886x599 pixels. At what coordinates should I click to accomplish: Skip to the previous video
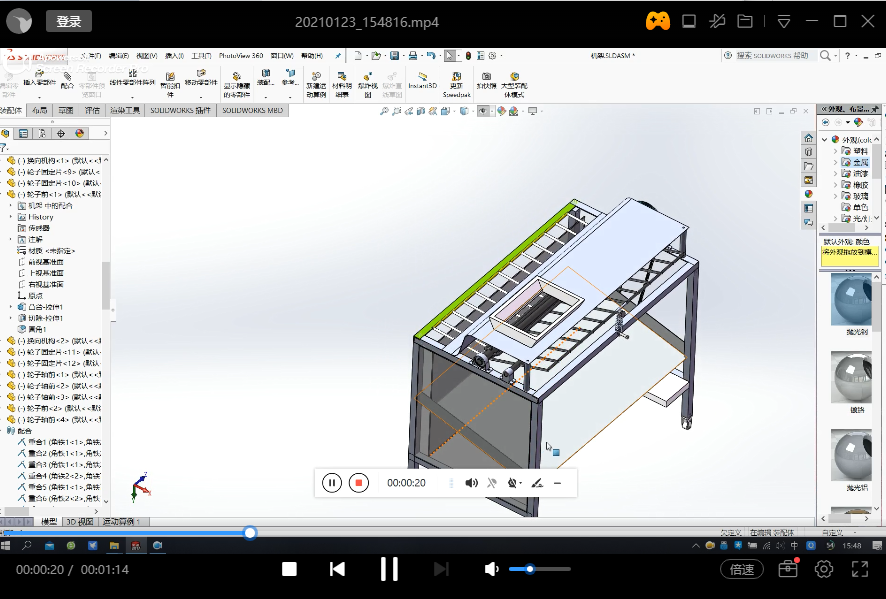(x=337, y=569)
